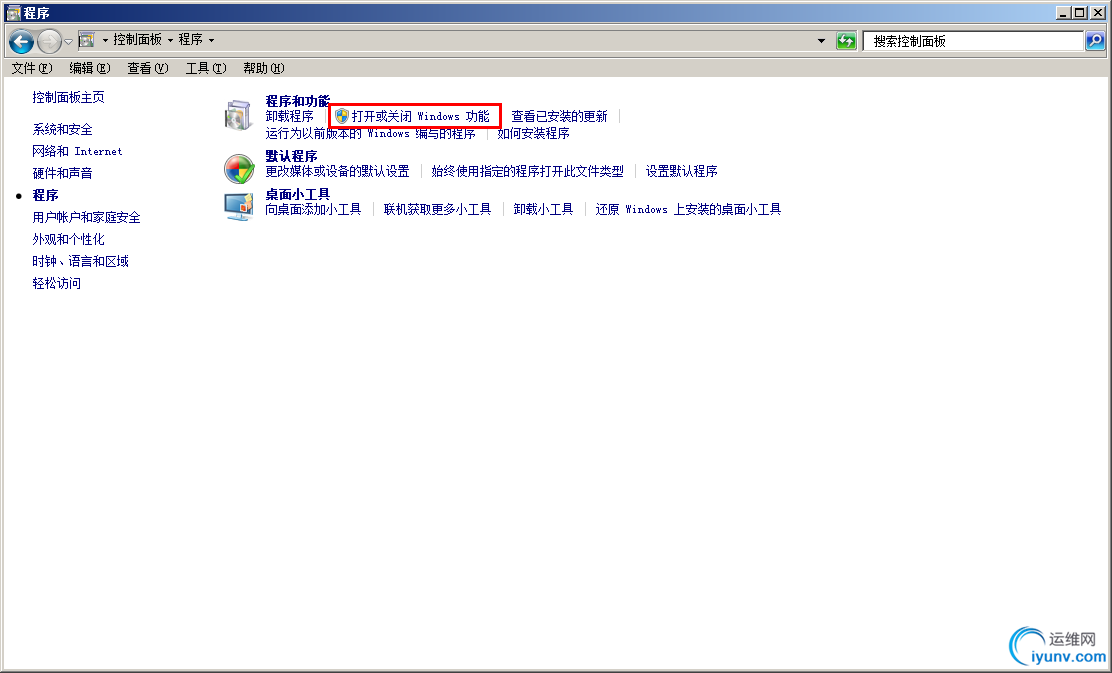Image resolution: width=1112 pixels, height=673 pixels.
Task: Open the 查看(V) menu
Action: [x=148, y=68]
